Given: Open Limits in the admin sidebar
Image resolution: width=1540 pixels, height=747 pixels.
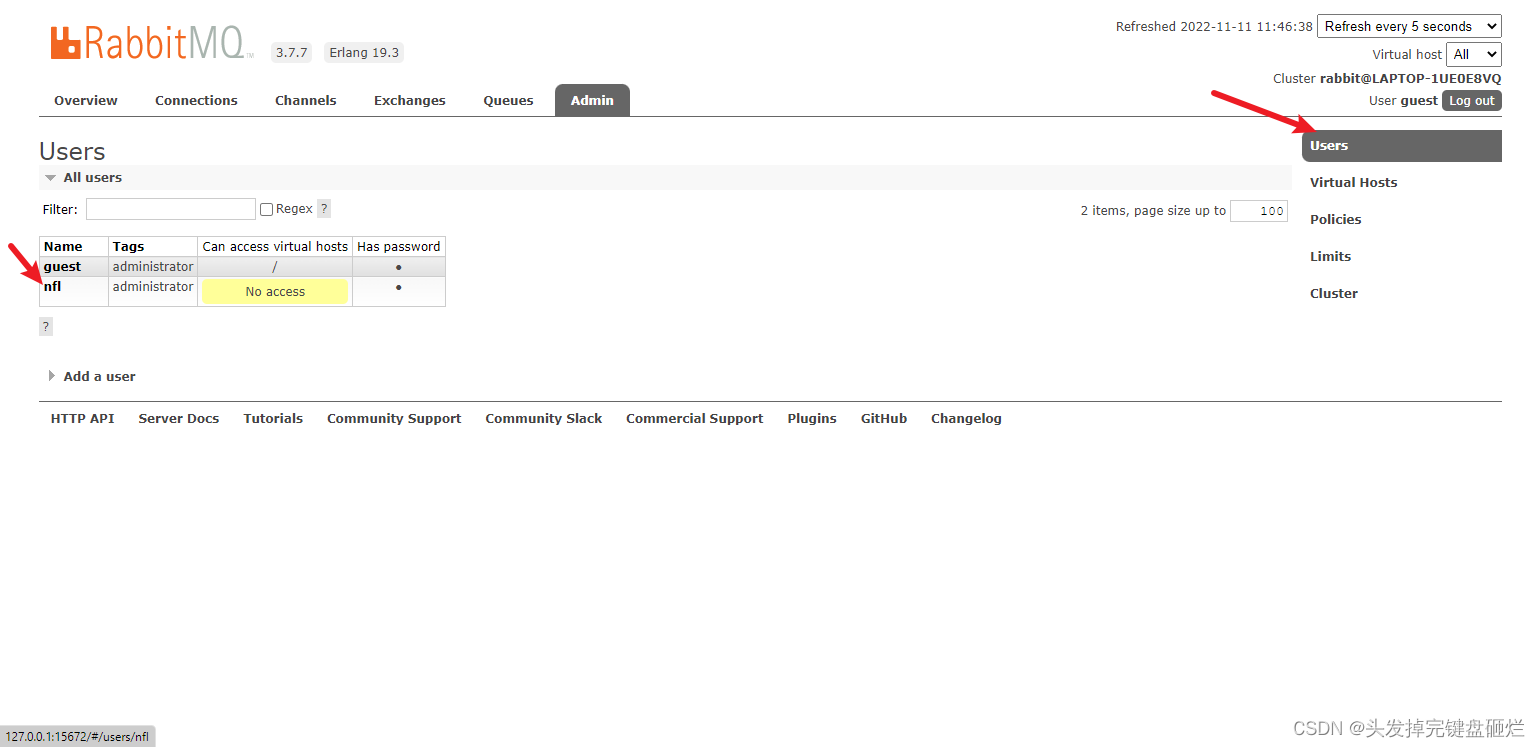Looking at the screenshot, I should coord(1331,257).
